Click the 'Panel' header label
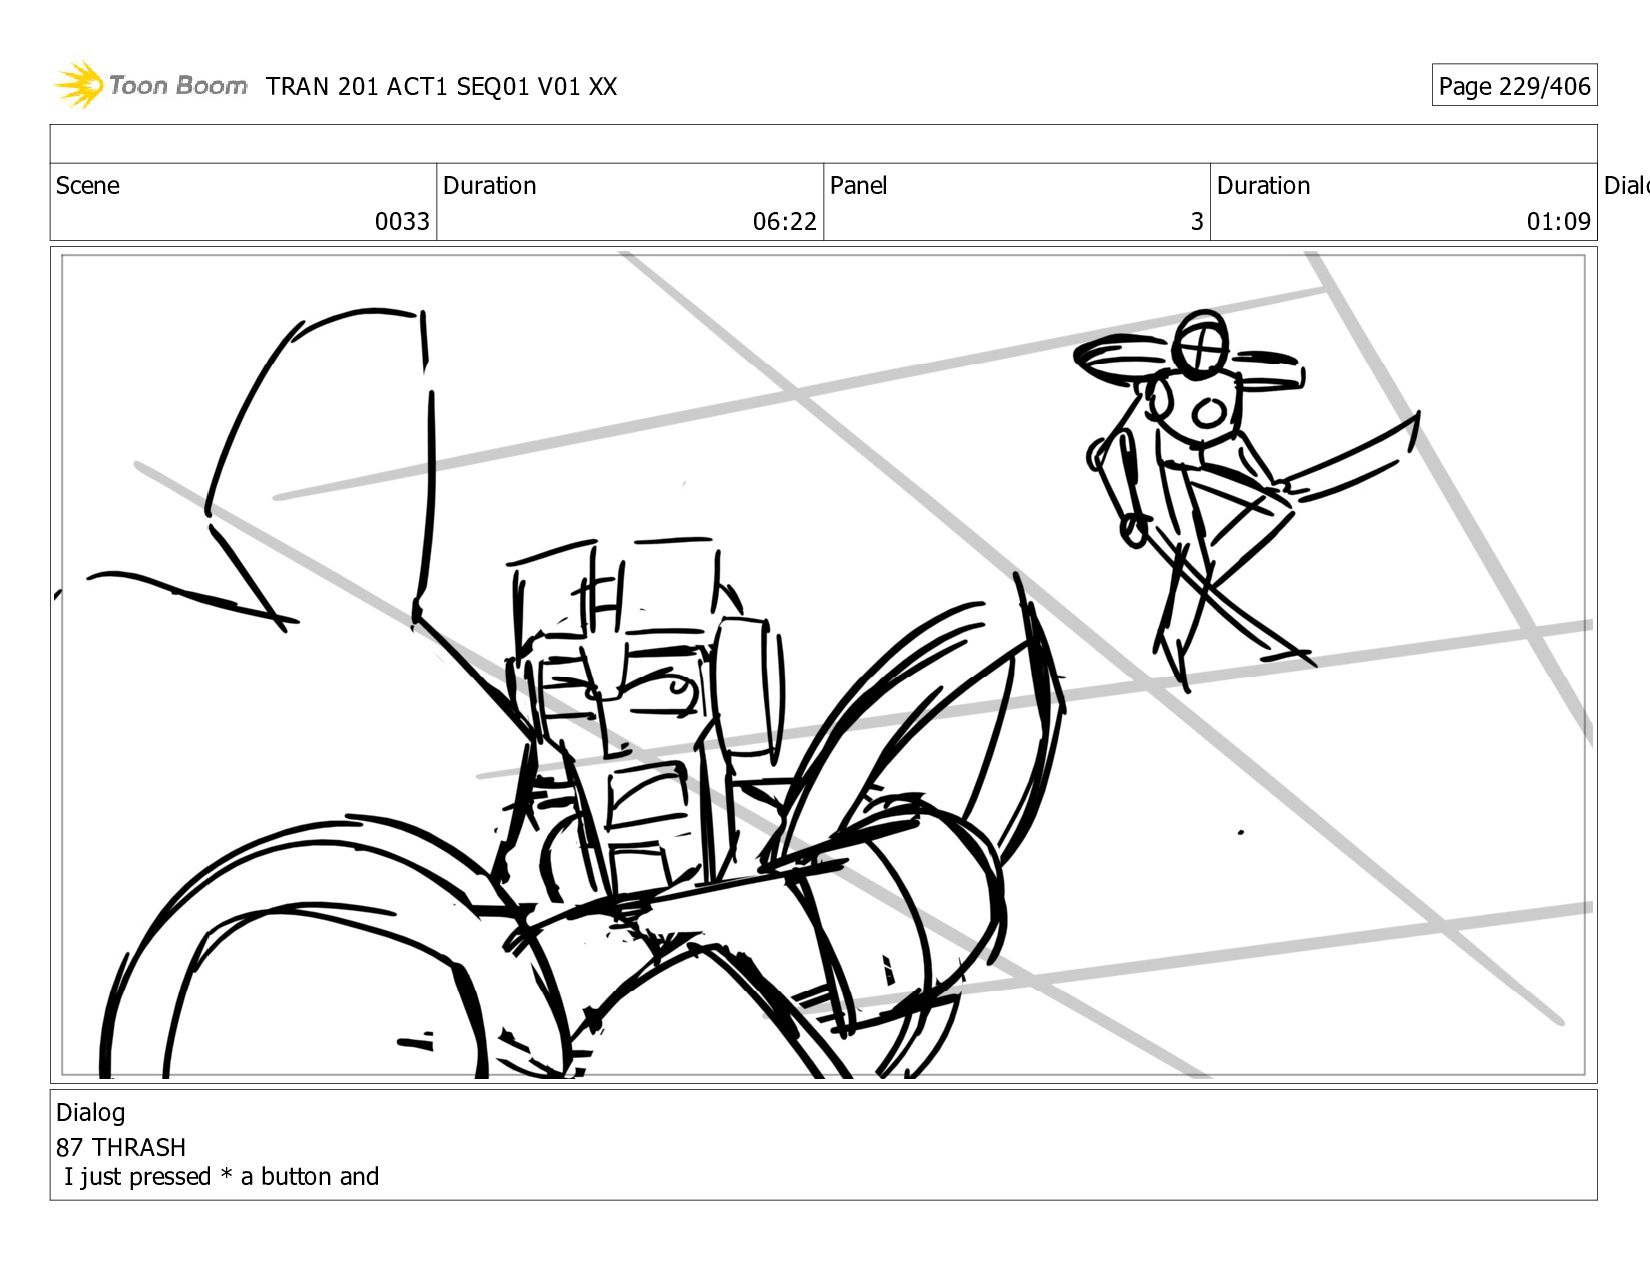1650x1275 pixels. 858,186
